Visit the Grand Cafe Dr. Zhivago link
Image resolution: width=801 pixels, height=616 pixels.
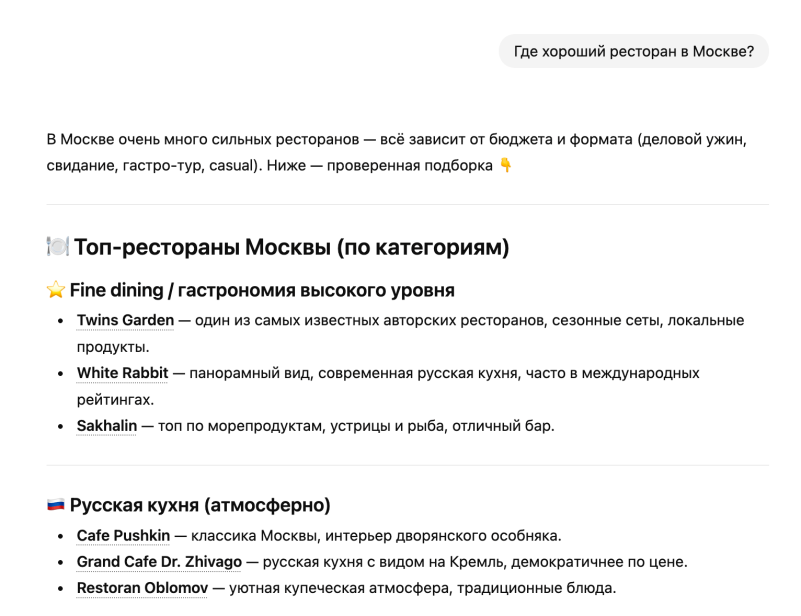(159, 562)
